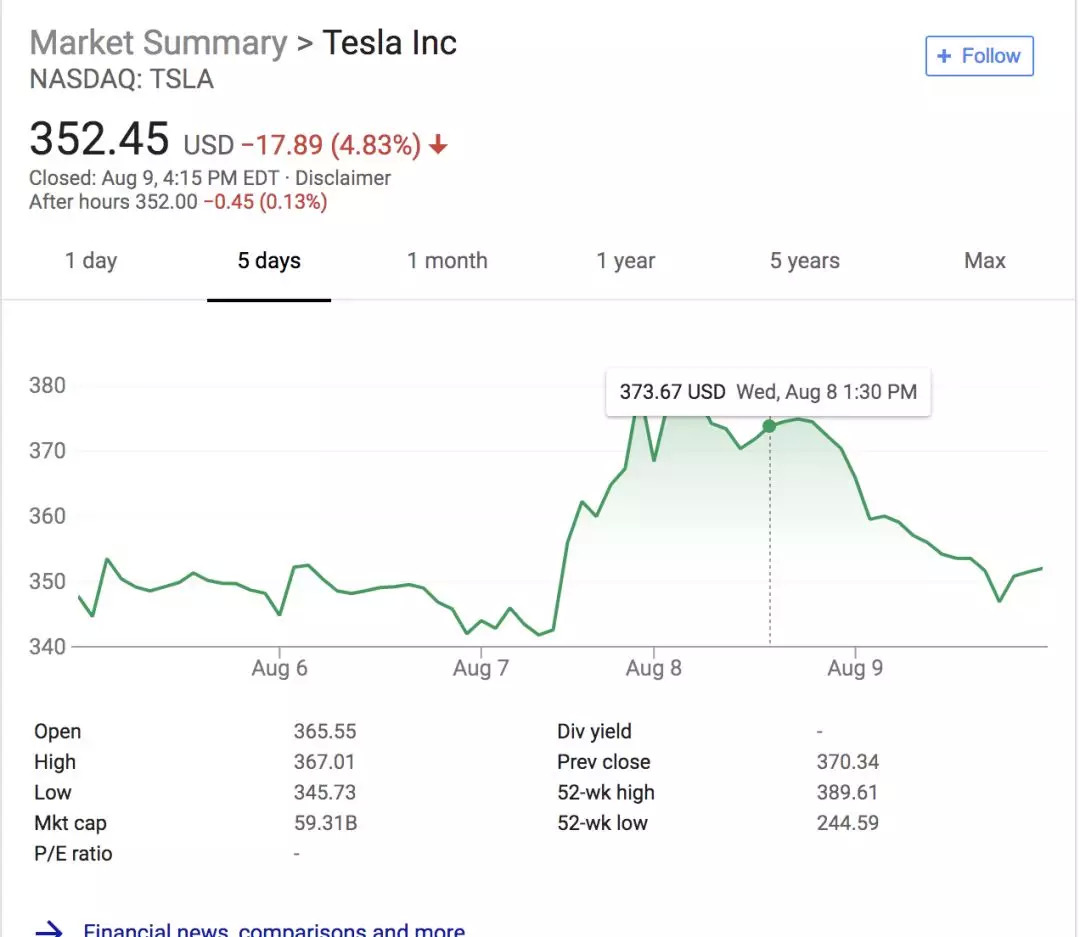Click the Aug 6 date label
Viewport: 1080px width, 937px height.
[x=279, y=668]
